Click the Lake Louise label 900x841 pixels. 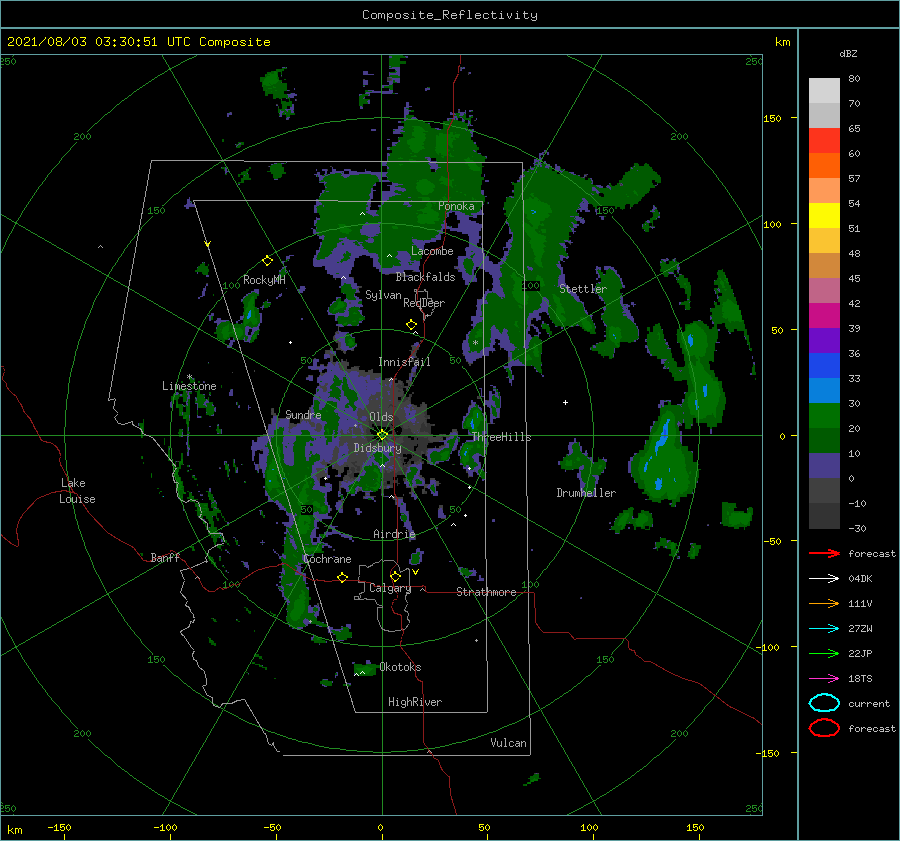pos(78,491)
